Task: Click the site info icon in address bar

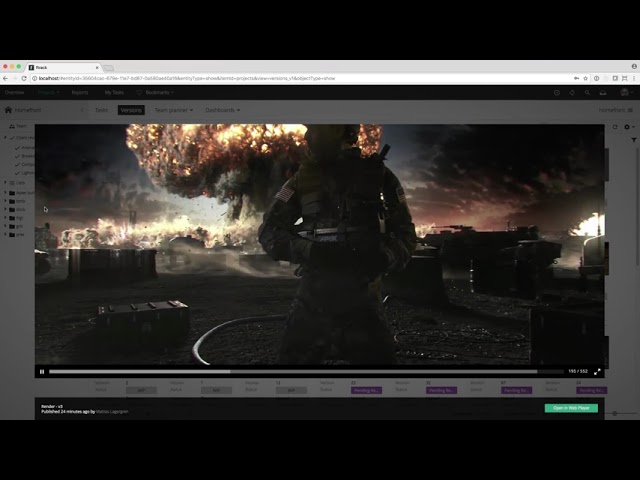Action: 35,78
